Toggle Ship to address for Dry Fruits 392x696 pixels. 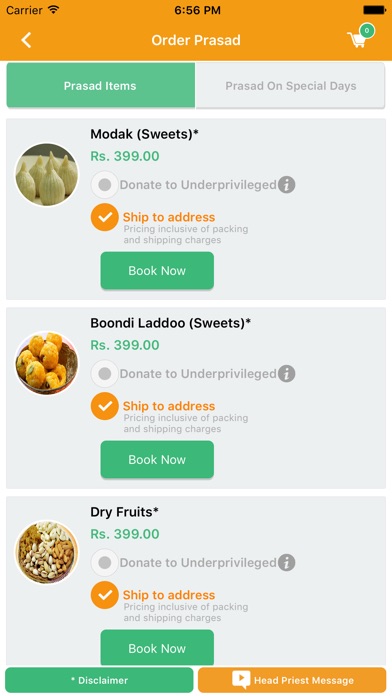click(x=105, y=595)
